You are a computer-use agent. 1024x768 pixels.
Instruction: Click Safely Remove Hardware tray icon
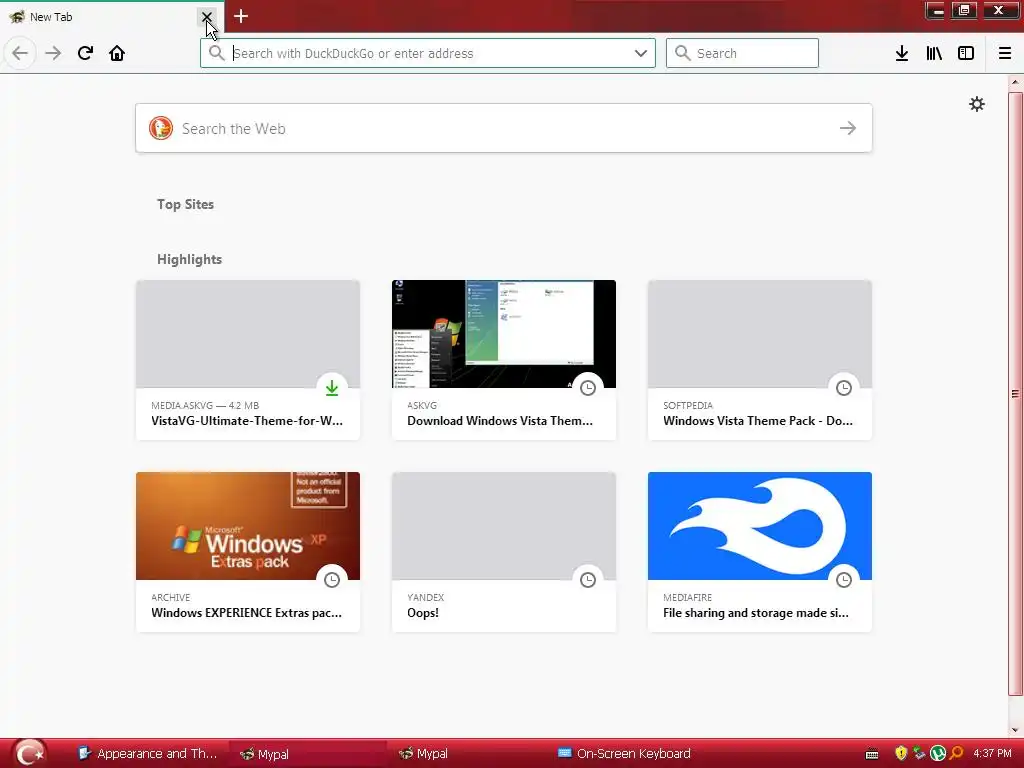point(920,753)
